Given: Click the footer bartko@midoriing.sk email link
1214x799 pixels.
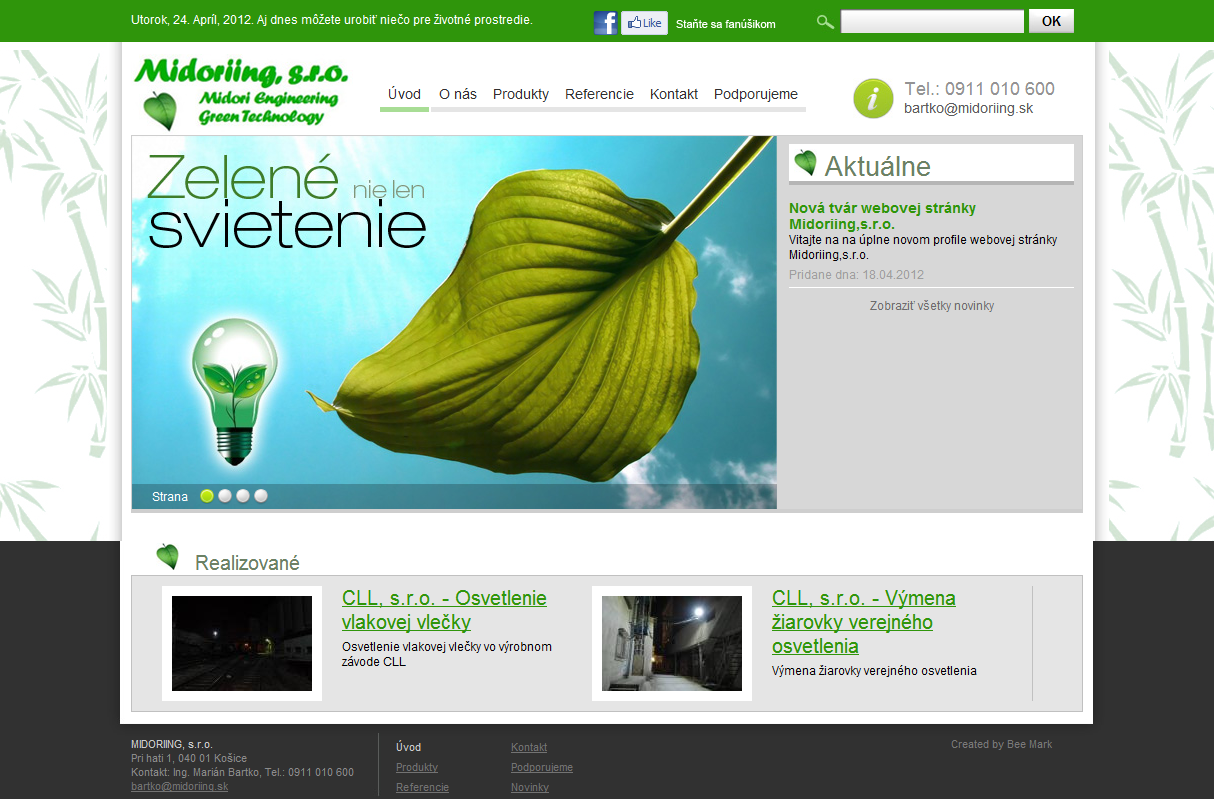Looking at the screenshot, I should (x=180, y=787).
